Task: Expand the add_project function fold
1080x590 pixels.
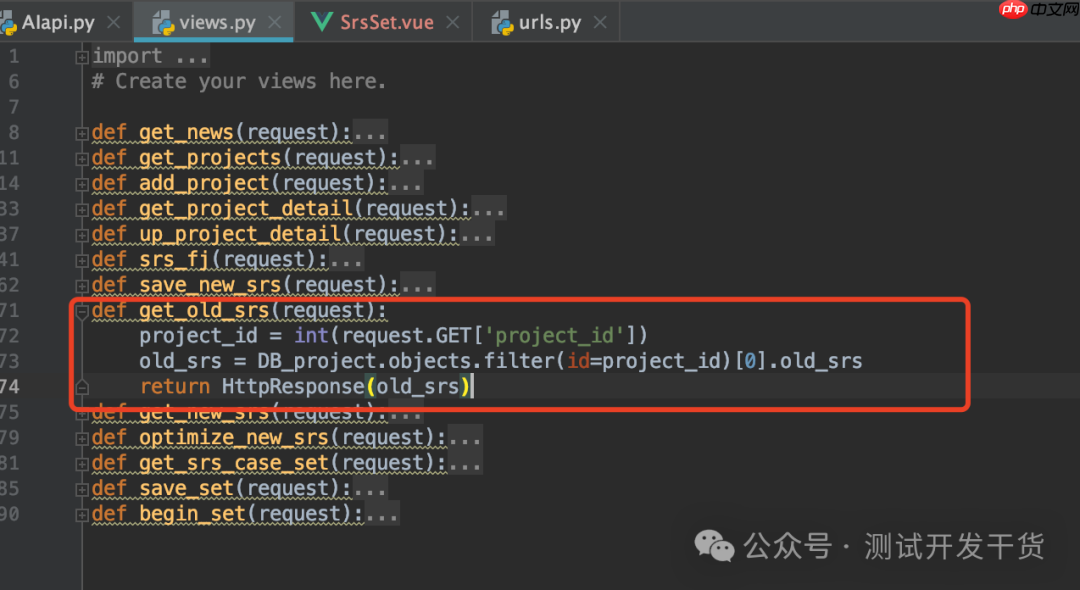Action: click(82, 185)
